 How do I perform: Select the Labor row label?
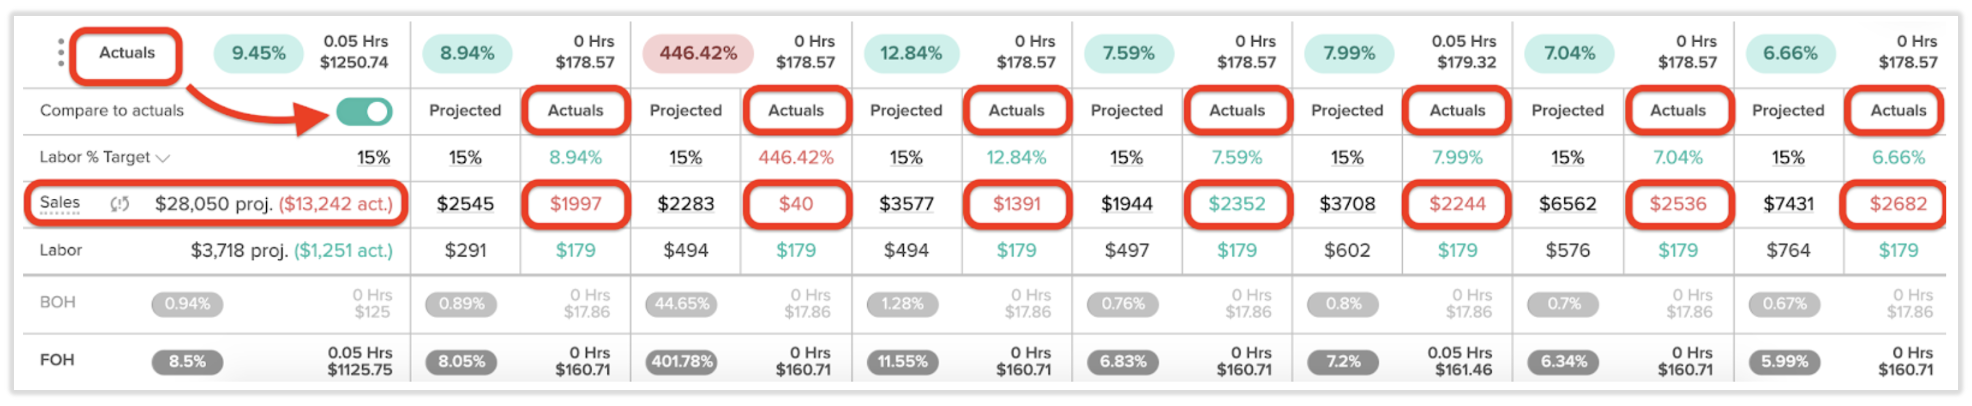pyautogui.click(x=61, y=250)
